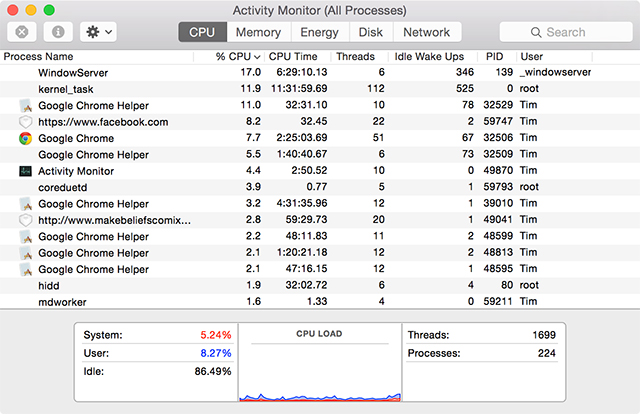Switch to the Energy tab
640x414 pixels.
pyautogui.click(x=320, y=32)
